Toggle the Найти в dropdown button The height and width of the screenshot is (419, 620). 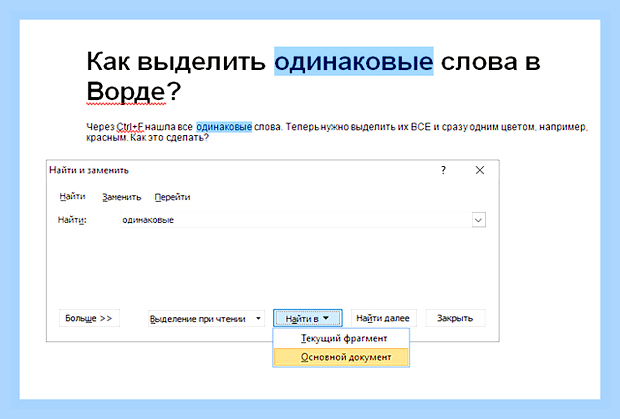(308, 318)
